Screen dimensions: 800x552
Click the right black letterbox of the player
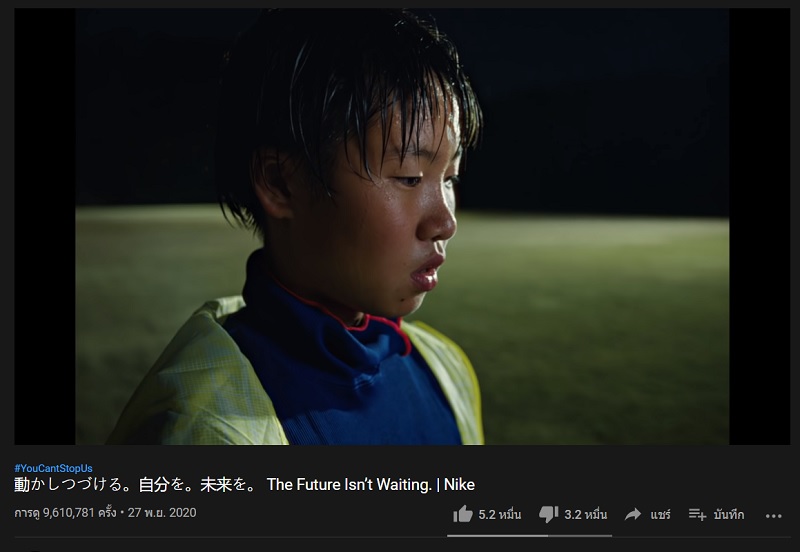[x=759, y=226]
